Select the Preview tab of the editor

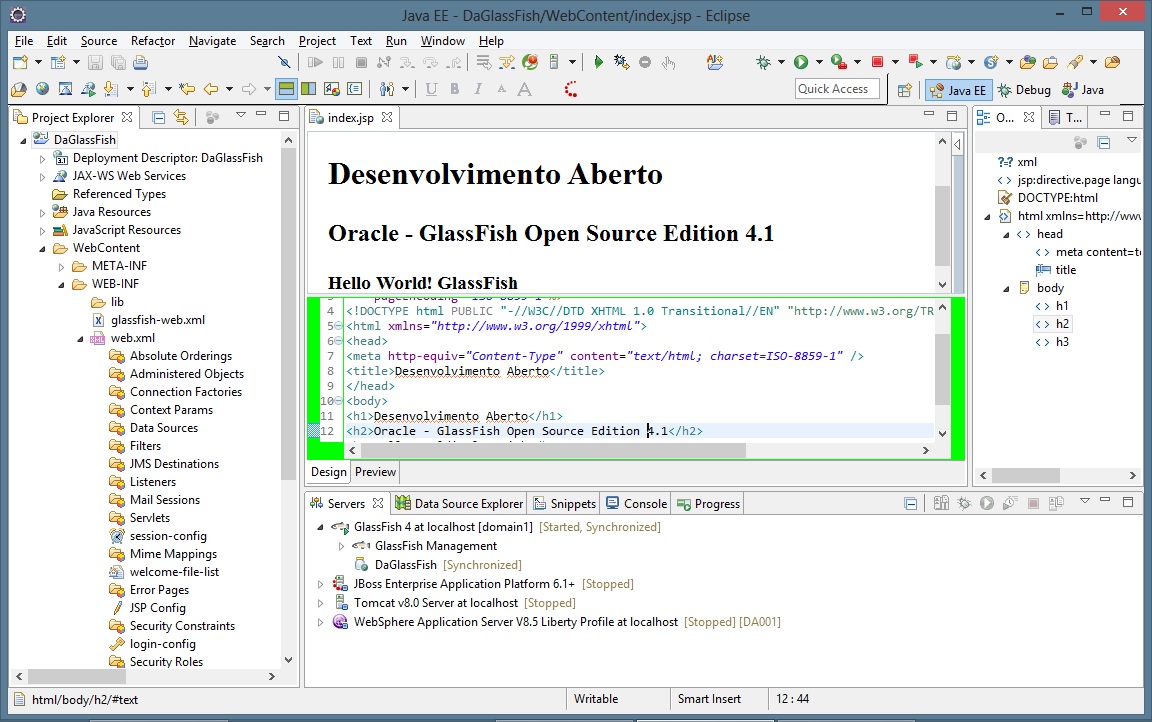375,472
